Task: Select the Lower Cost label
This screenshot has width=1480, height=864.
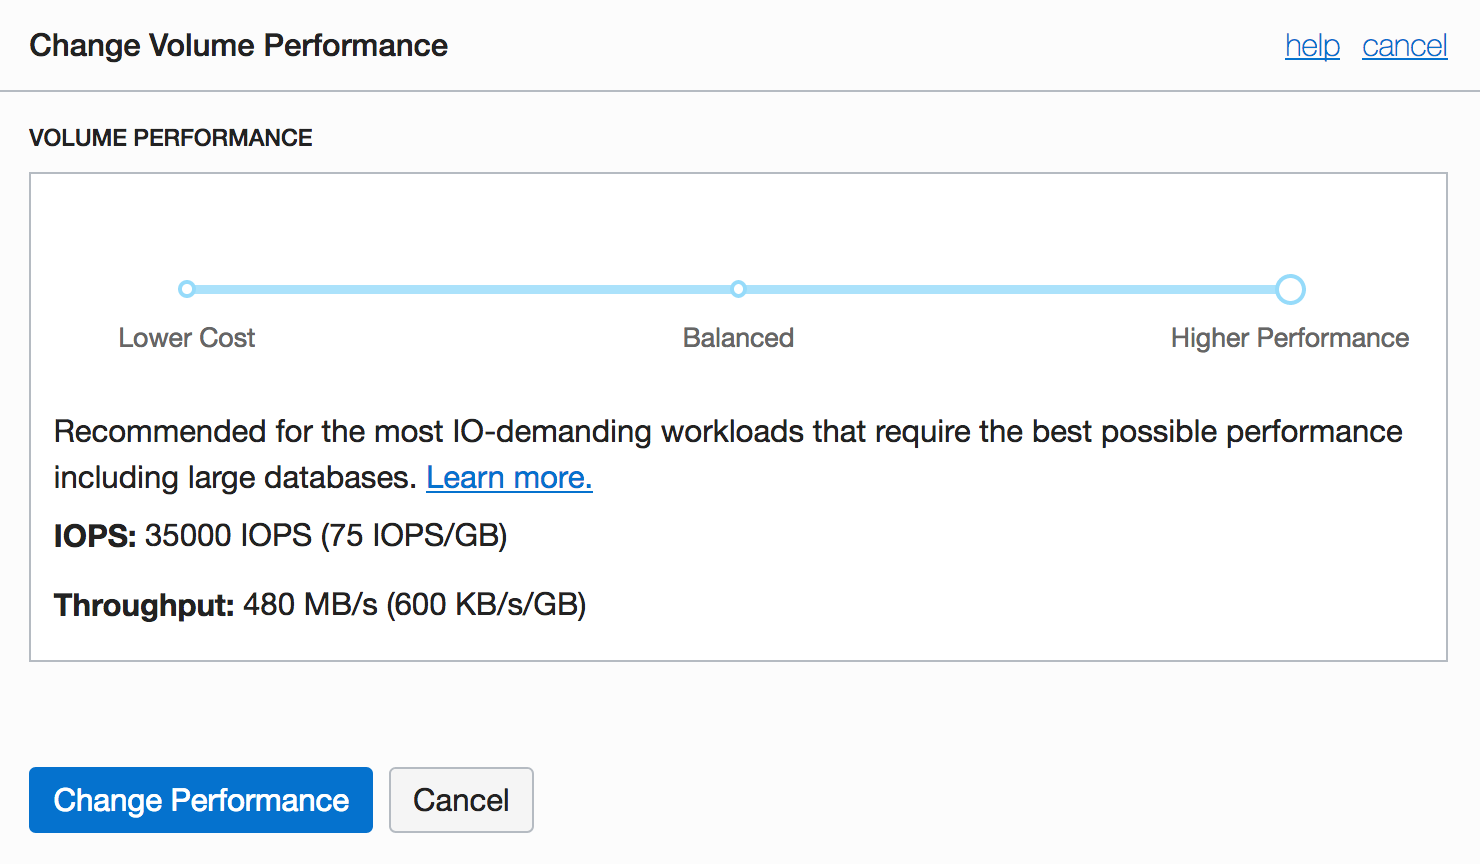Action: tap(187, 338)
